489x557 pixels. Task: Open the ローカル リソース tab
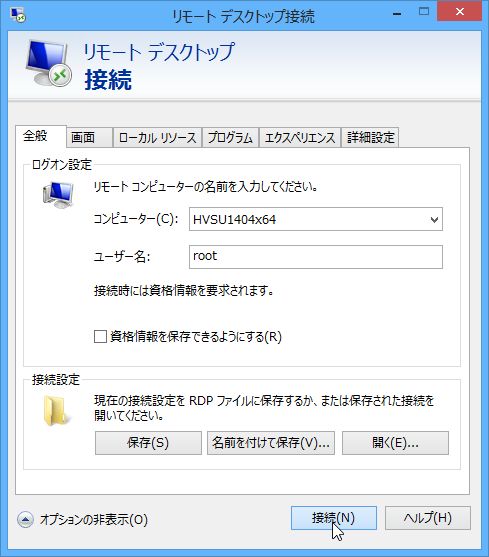pos(157,137)
